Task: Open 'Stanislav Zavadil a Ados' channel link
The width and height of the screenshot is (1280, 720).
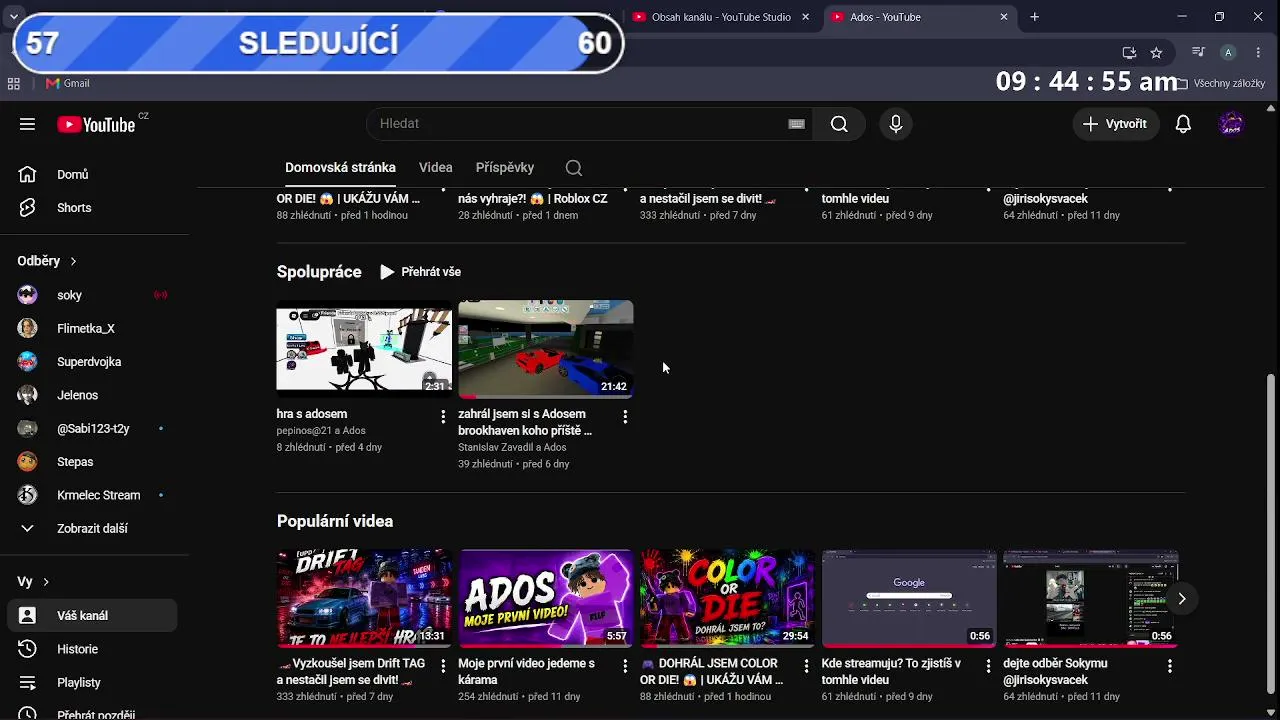Action: point(512,448)
